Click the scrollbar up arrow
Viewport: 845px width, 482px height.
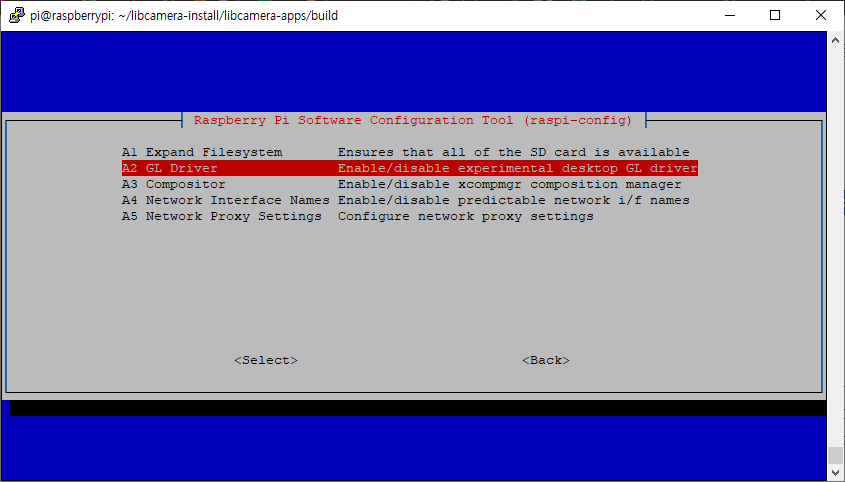point(835,40)
